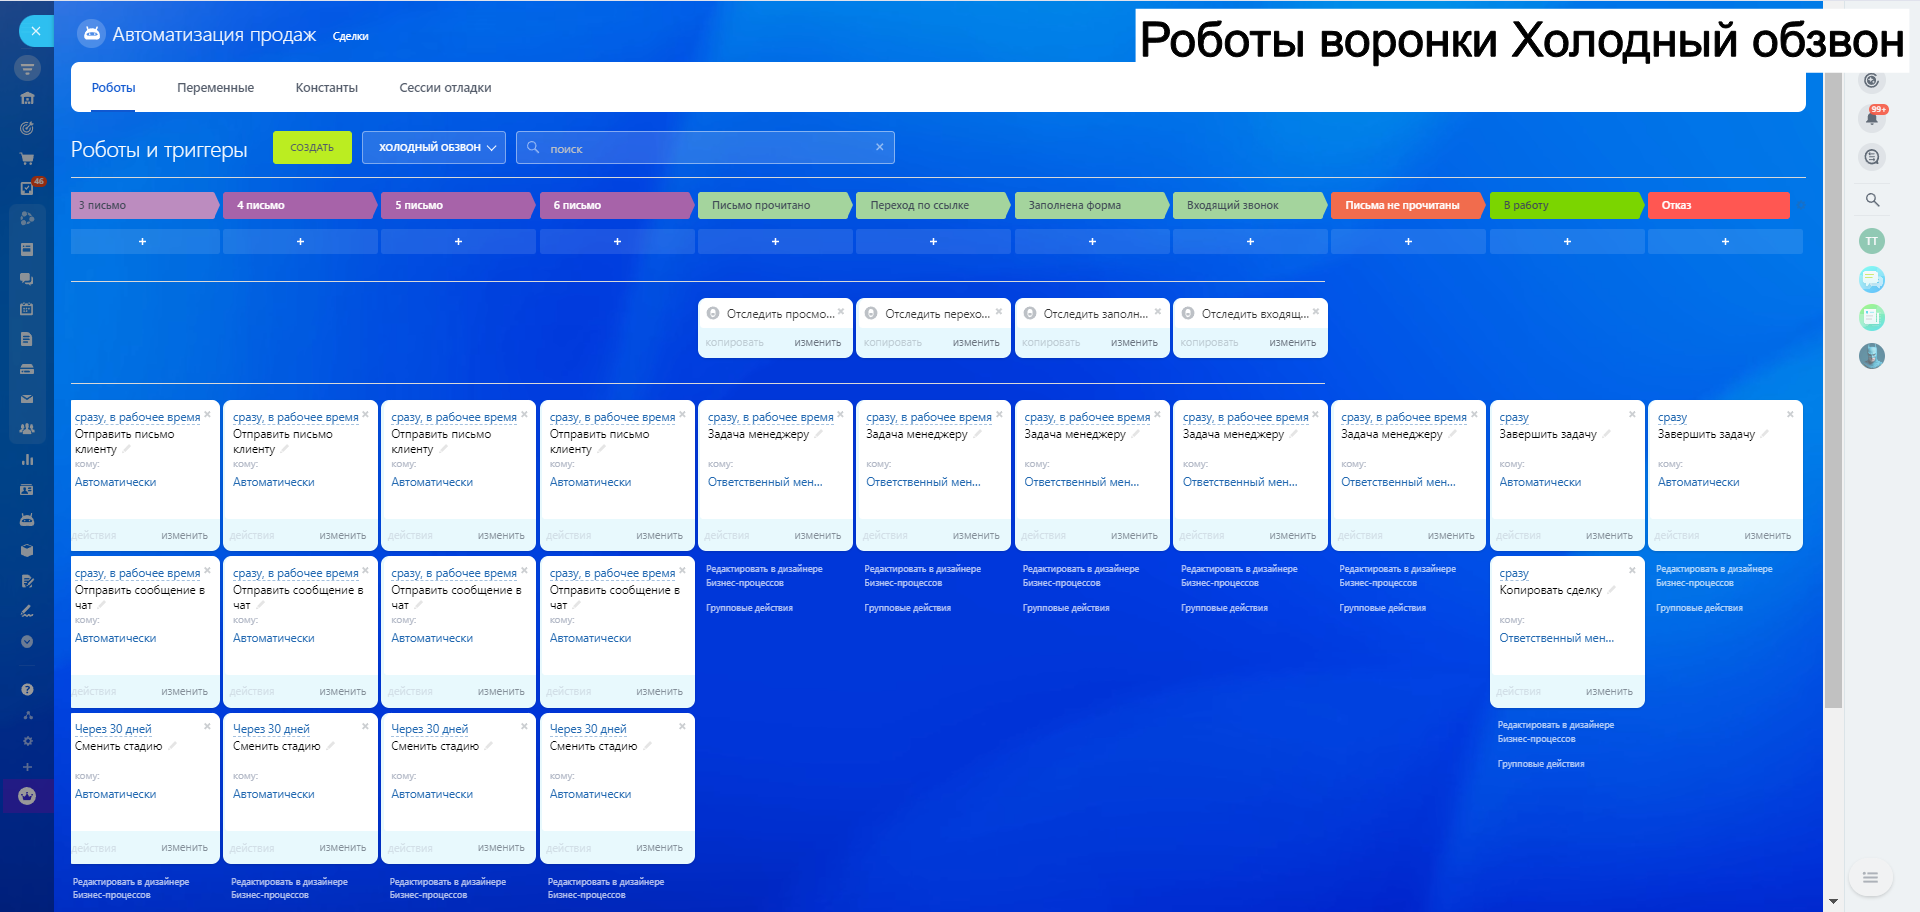
Task: Add a robot under 4 письмо stage
Action: coord(300,241)
